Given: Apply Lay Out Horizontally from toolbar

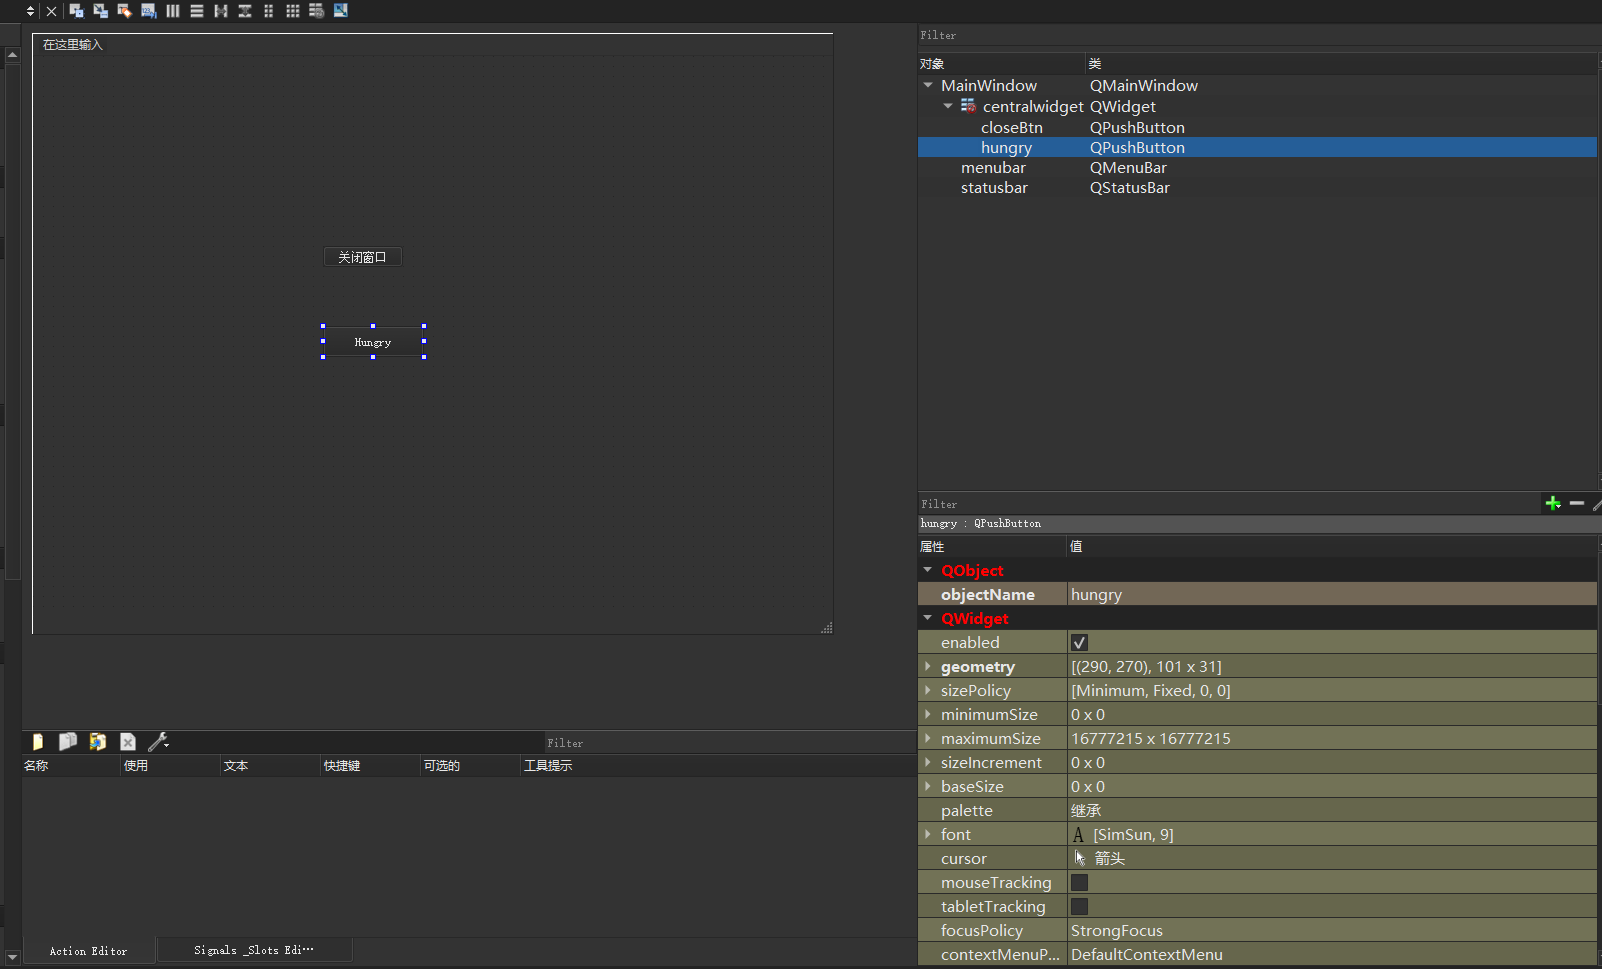Looking at the screenshot, I should click(172, 11).
